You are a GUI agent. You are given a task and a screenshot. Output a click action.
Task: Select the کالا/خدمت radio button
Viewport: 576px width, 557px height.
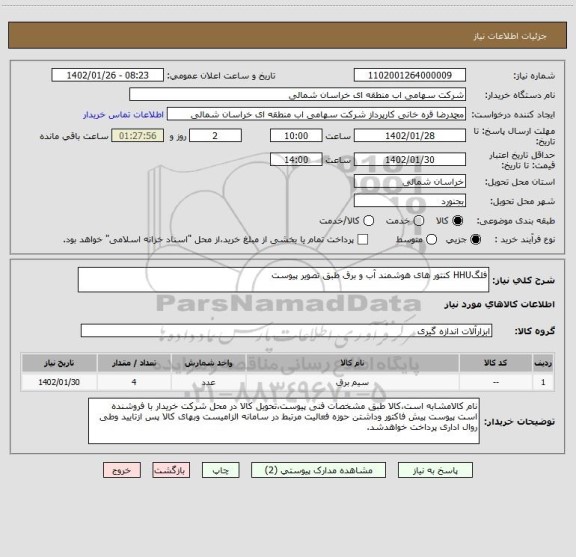(x=368, y=221)
